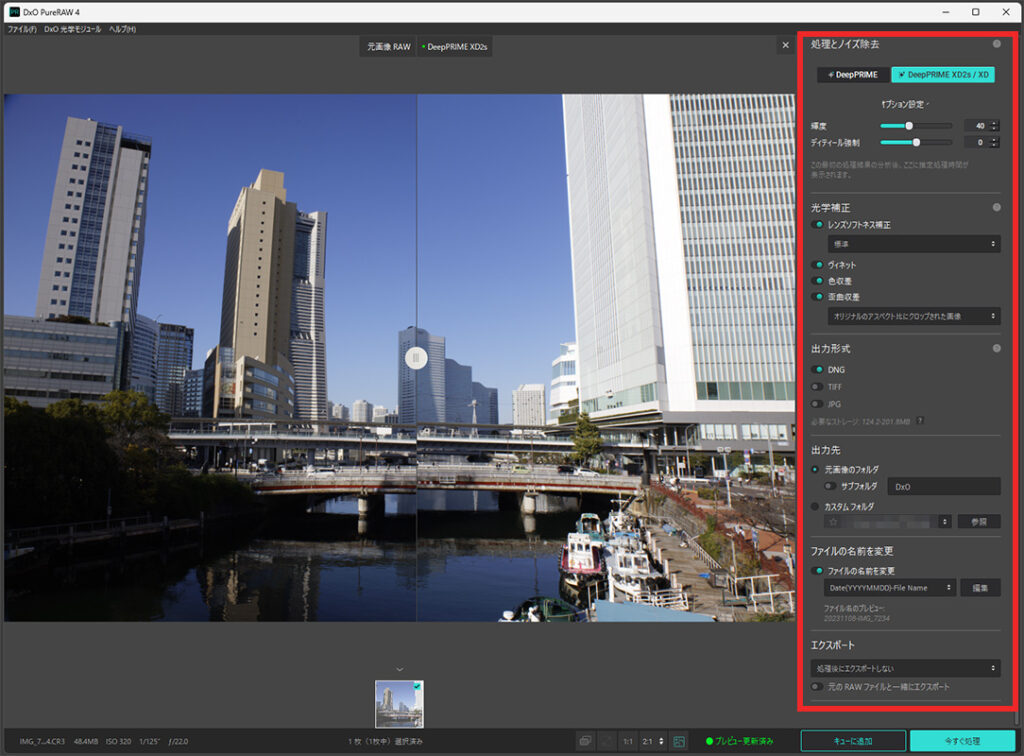Click the 今すぐ処理 button

pos(961,741)
